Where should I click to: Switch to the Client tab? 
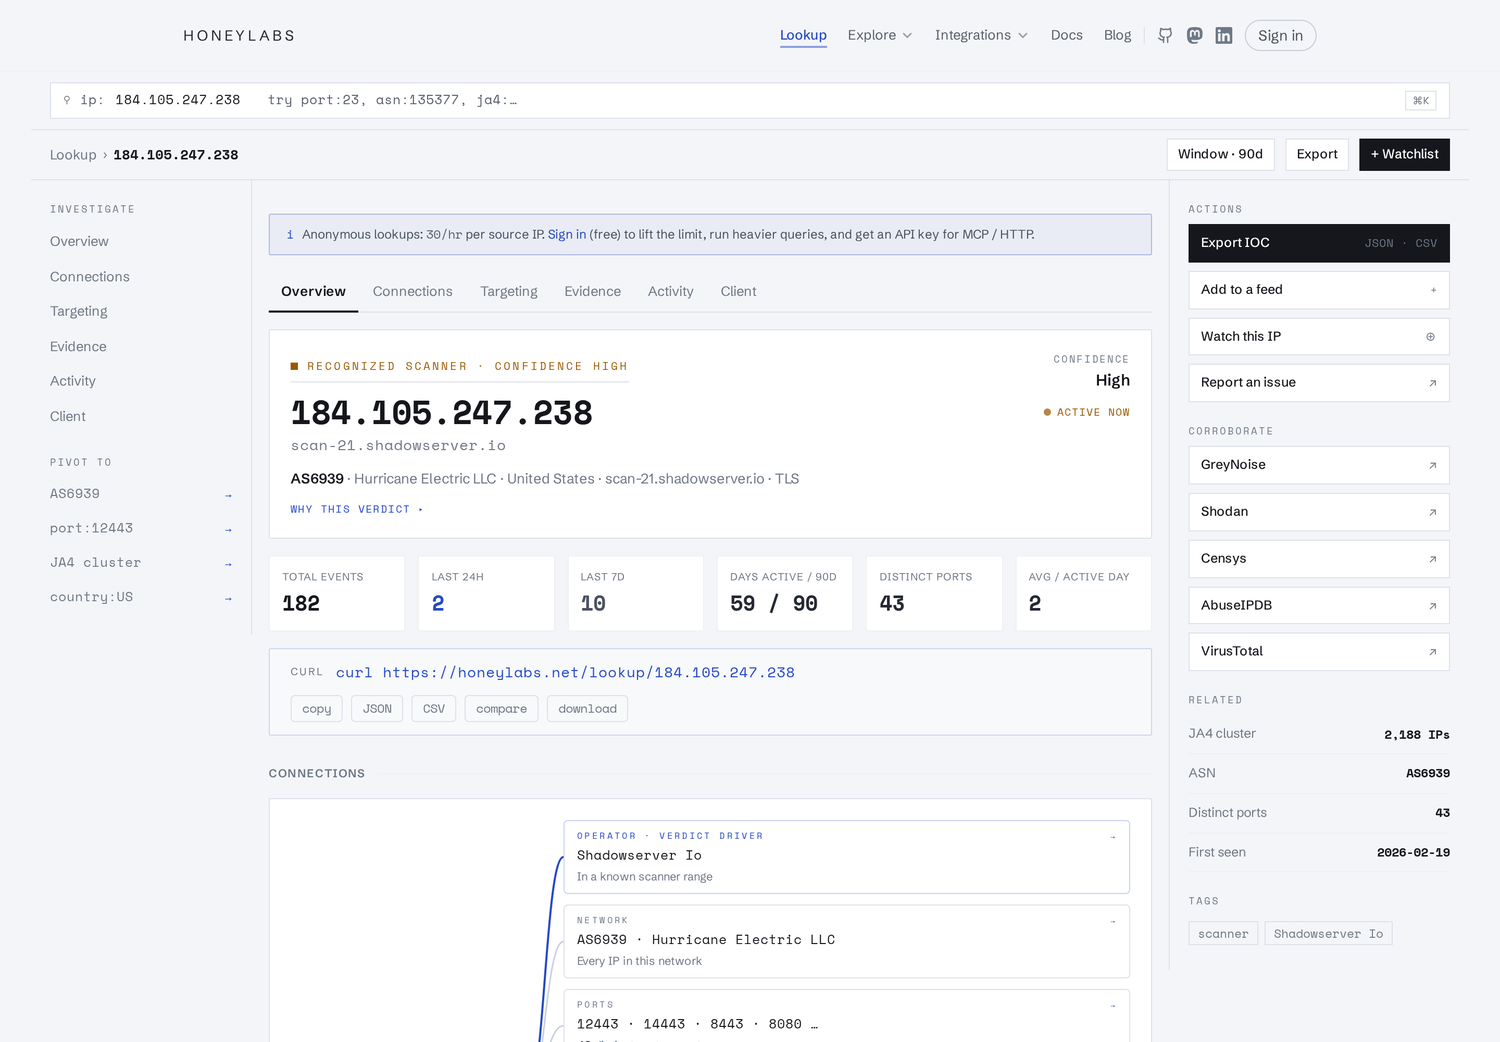738,291
